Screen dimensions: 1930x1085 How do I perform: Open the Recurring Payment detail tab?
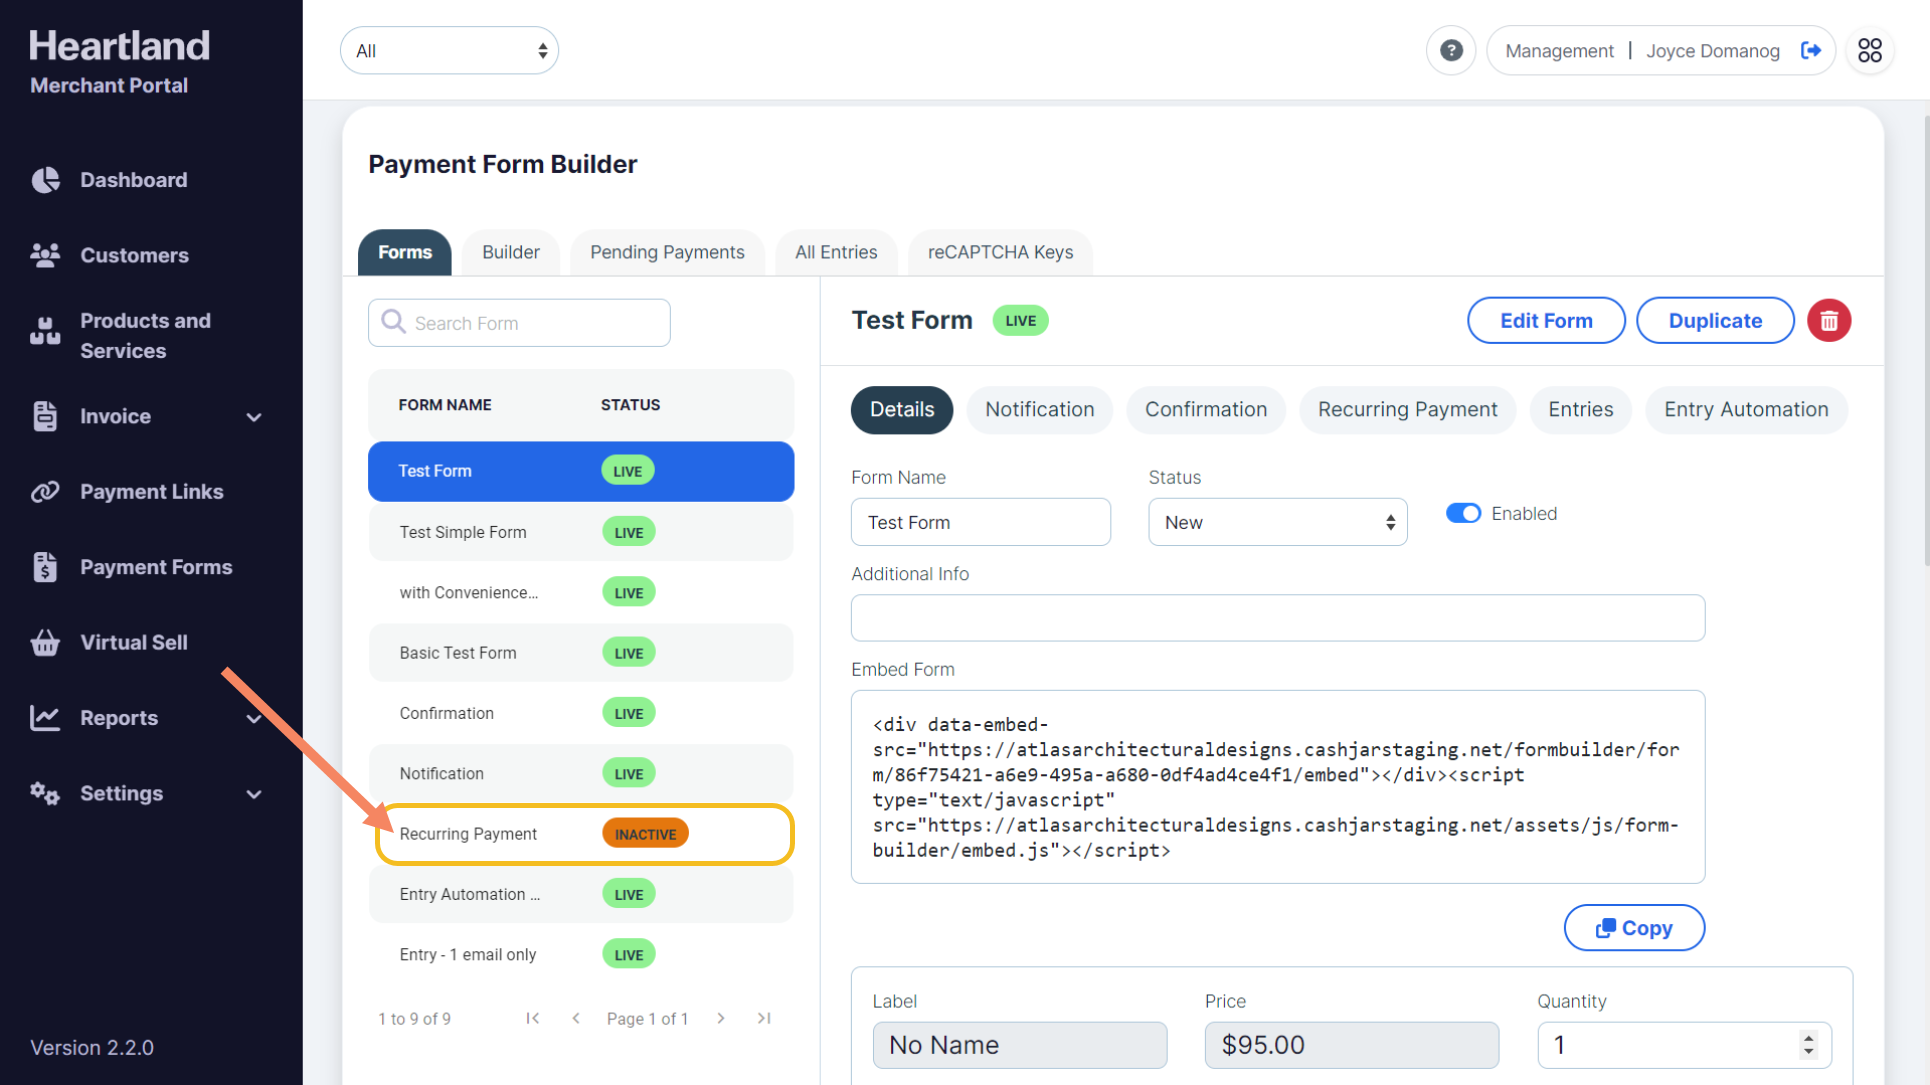[x=1406, y=410]
